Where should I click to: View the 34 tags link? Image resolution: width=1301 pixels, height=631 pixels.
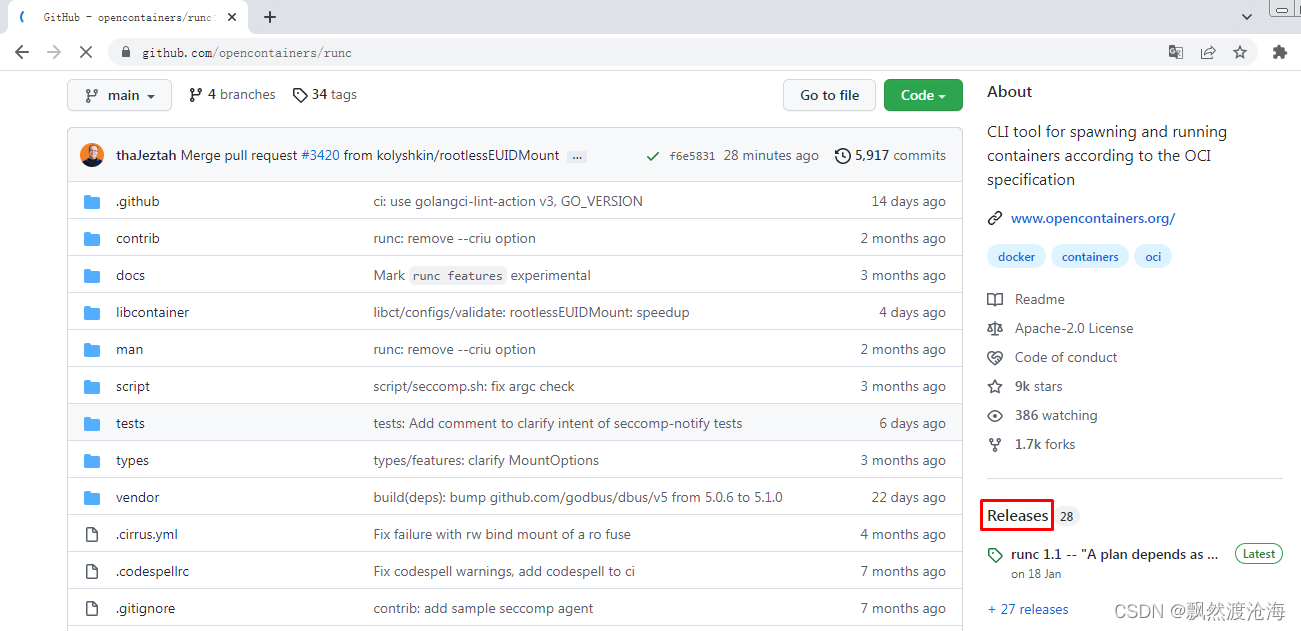325,95
